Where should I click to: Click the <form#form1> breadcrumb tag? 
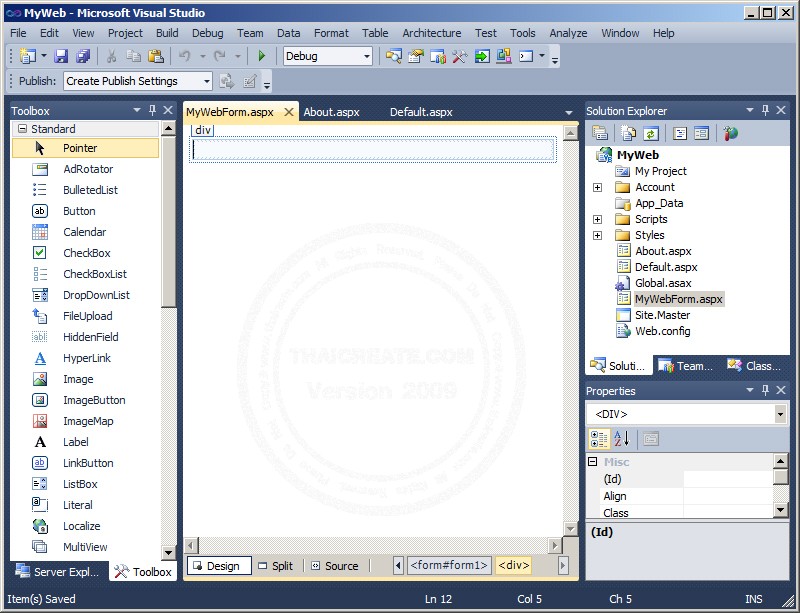[449, 566]
